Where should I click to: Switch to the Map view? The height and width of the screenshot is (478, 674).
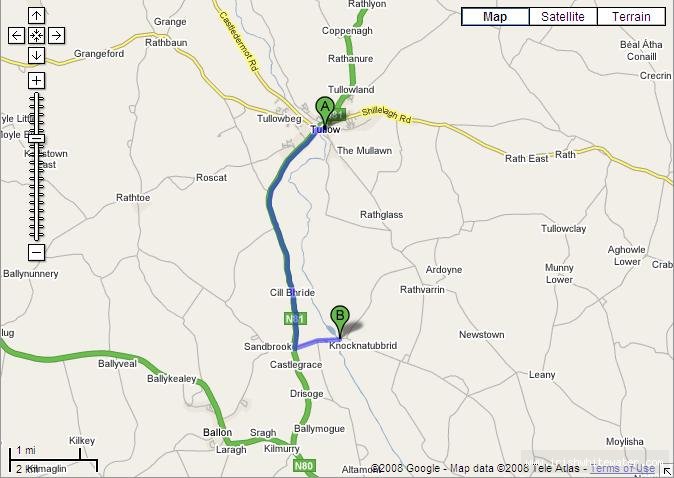point(495,16)
